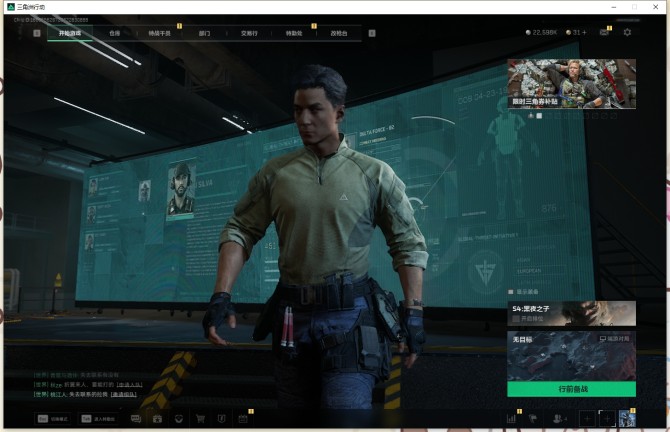The width and height of the screenshot is (670, 432).
Task: Click the [申请入队] chat link
Action: pos(129,385)
